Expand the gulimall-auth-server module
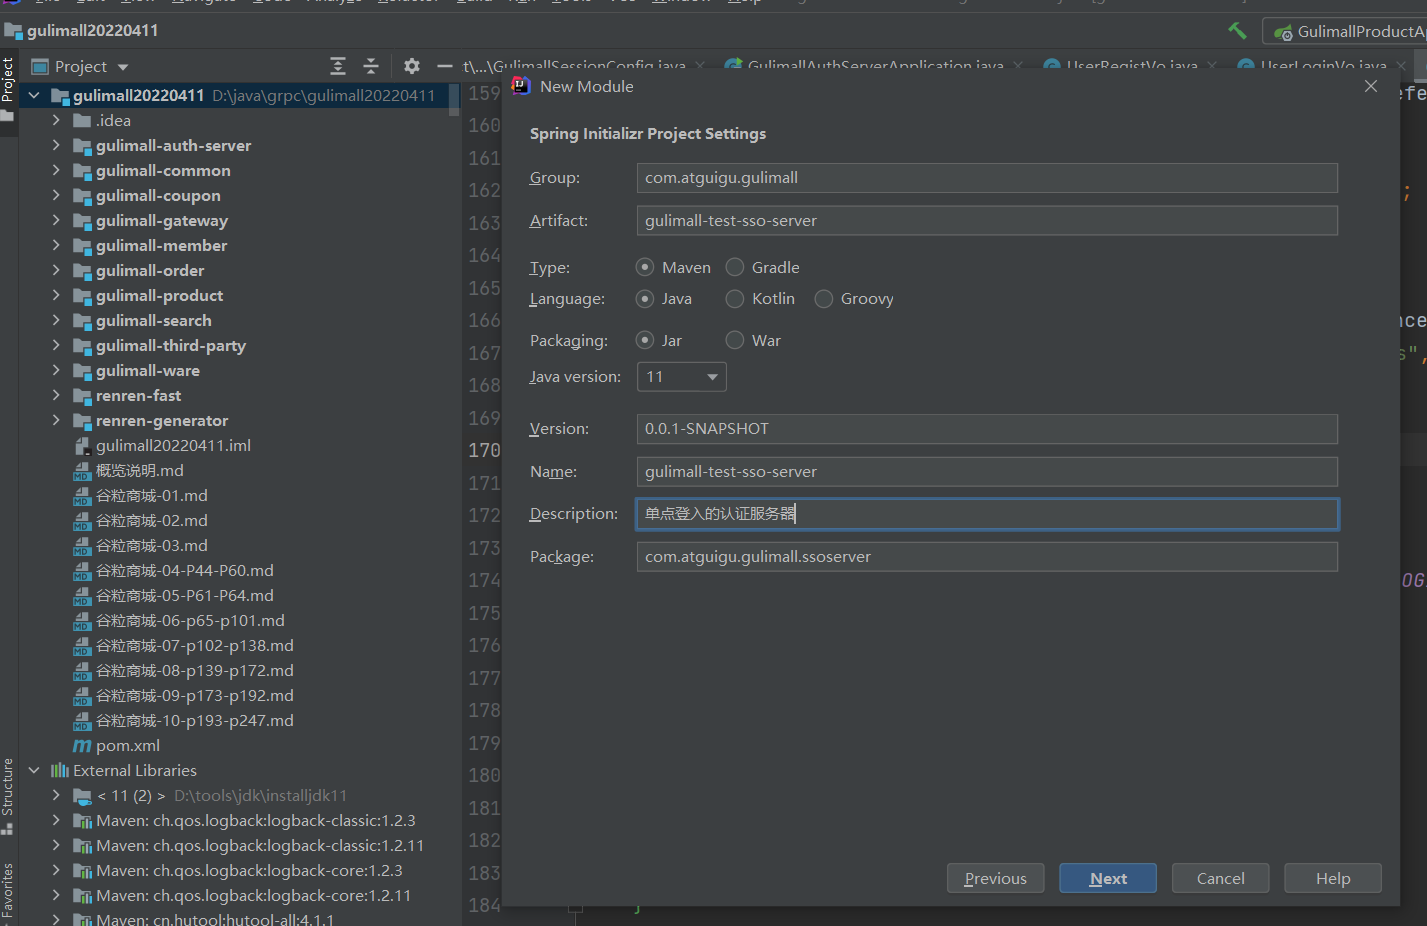 (56, 146)
